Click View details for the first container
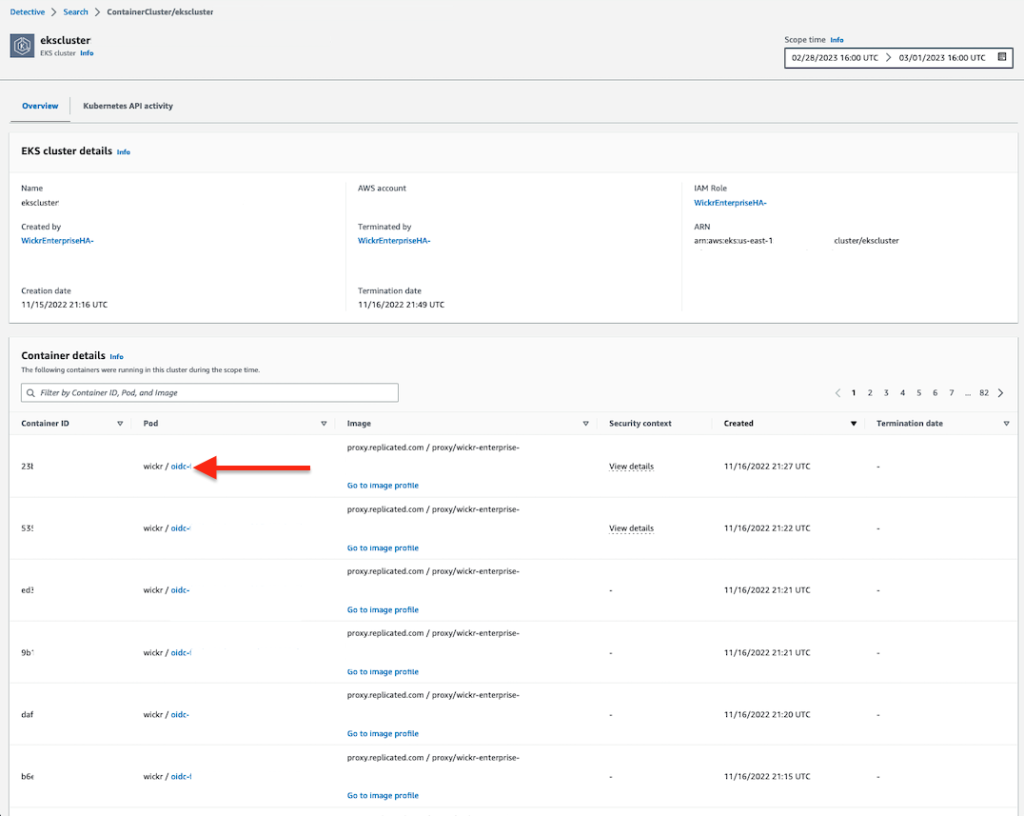Screen dimensions: 1024x816 [x=631, y=466]
